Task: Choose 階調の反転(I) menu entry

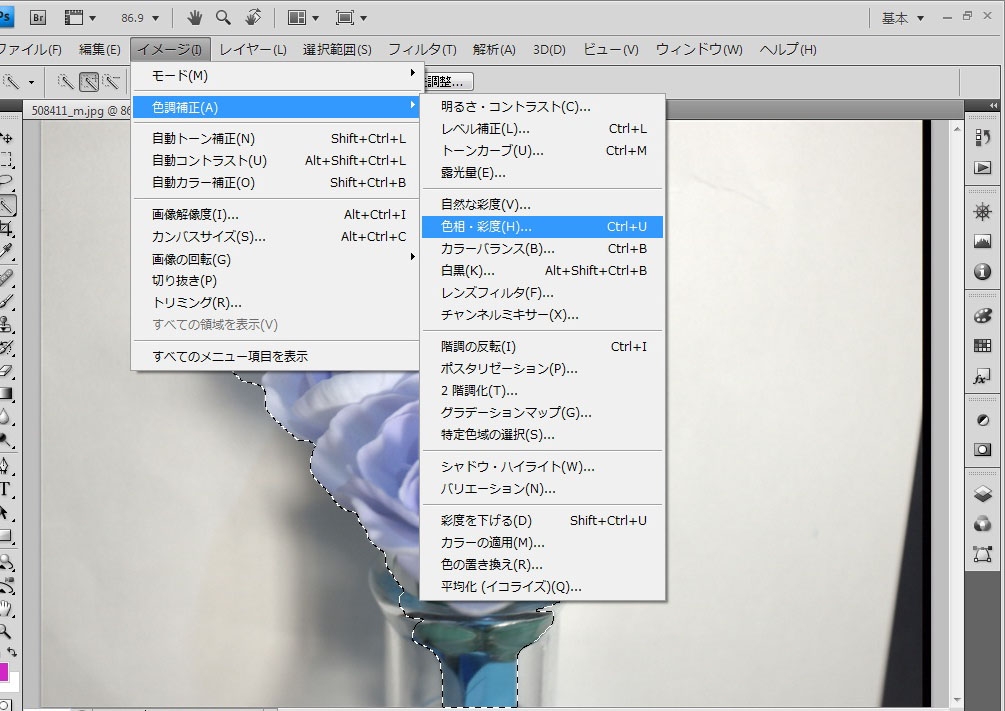Action: pyautogui.click(x=542, y=346)
